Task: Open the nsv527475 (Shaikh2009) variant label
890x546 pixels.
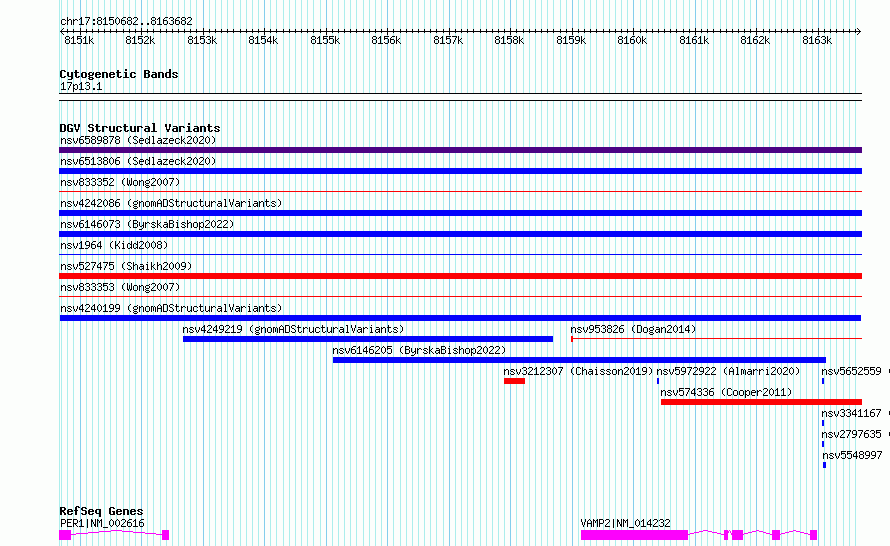Action: point(126,266)
